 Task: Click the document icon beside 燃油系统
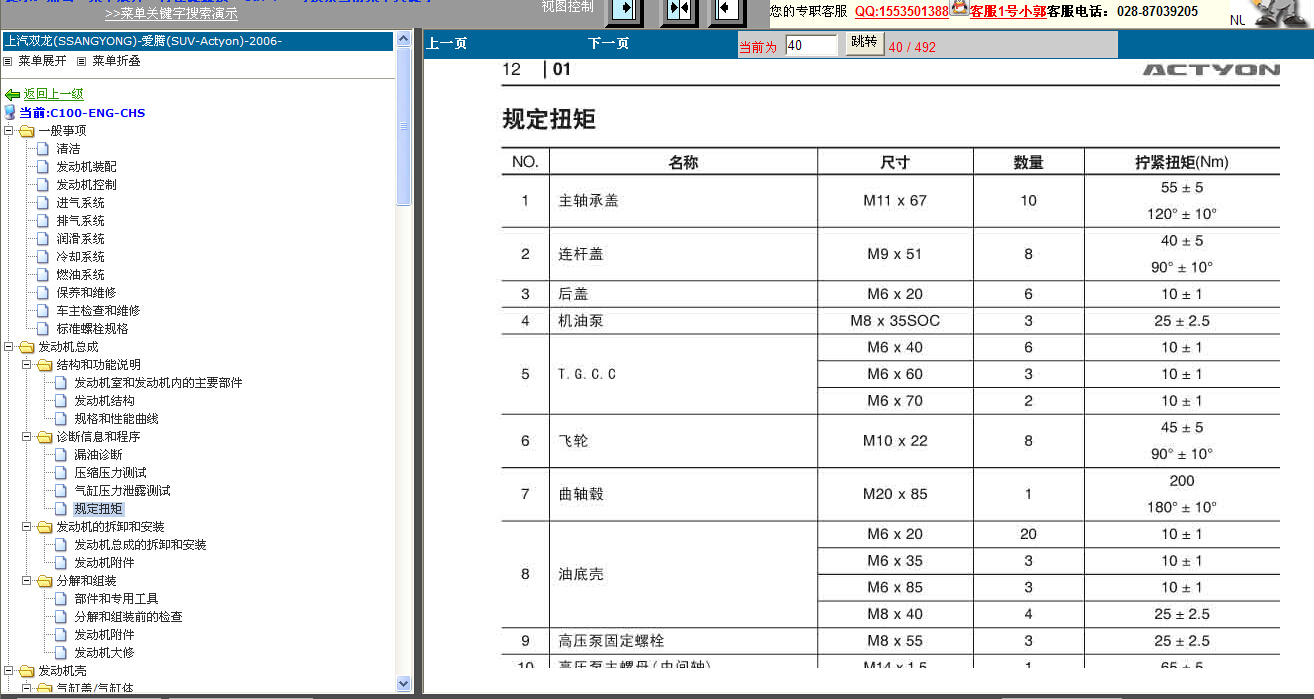click(42, 275)
